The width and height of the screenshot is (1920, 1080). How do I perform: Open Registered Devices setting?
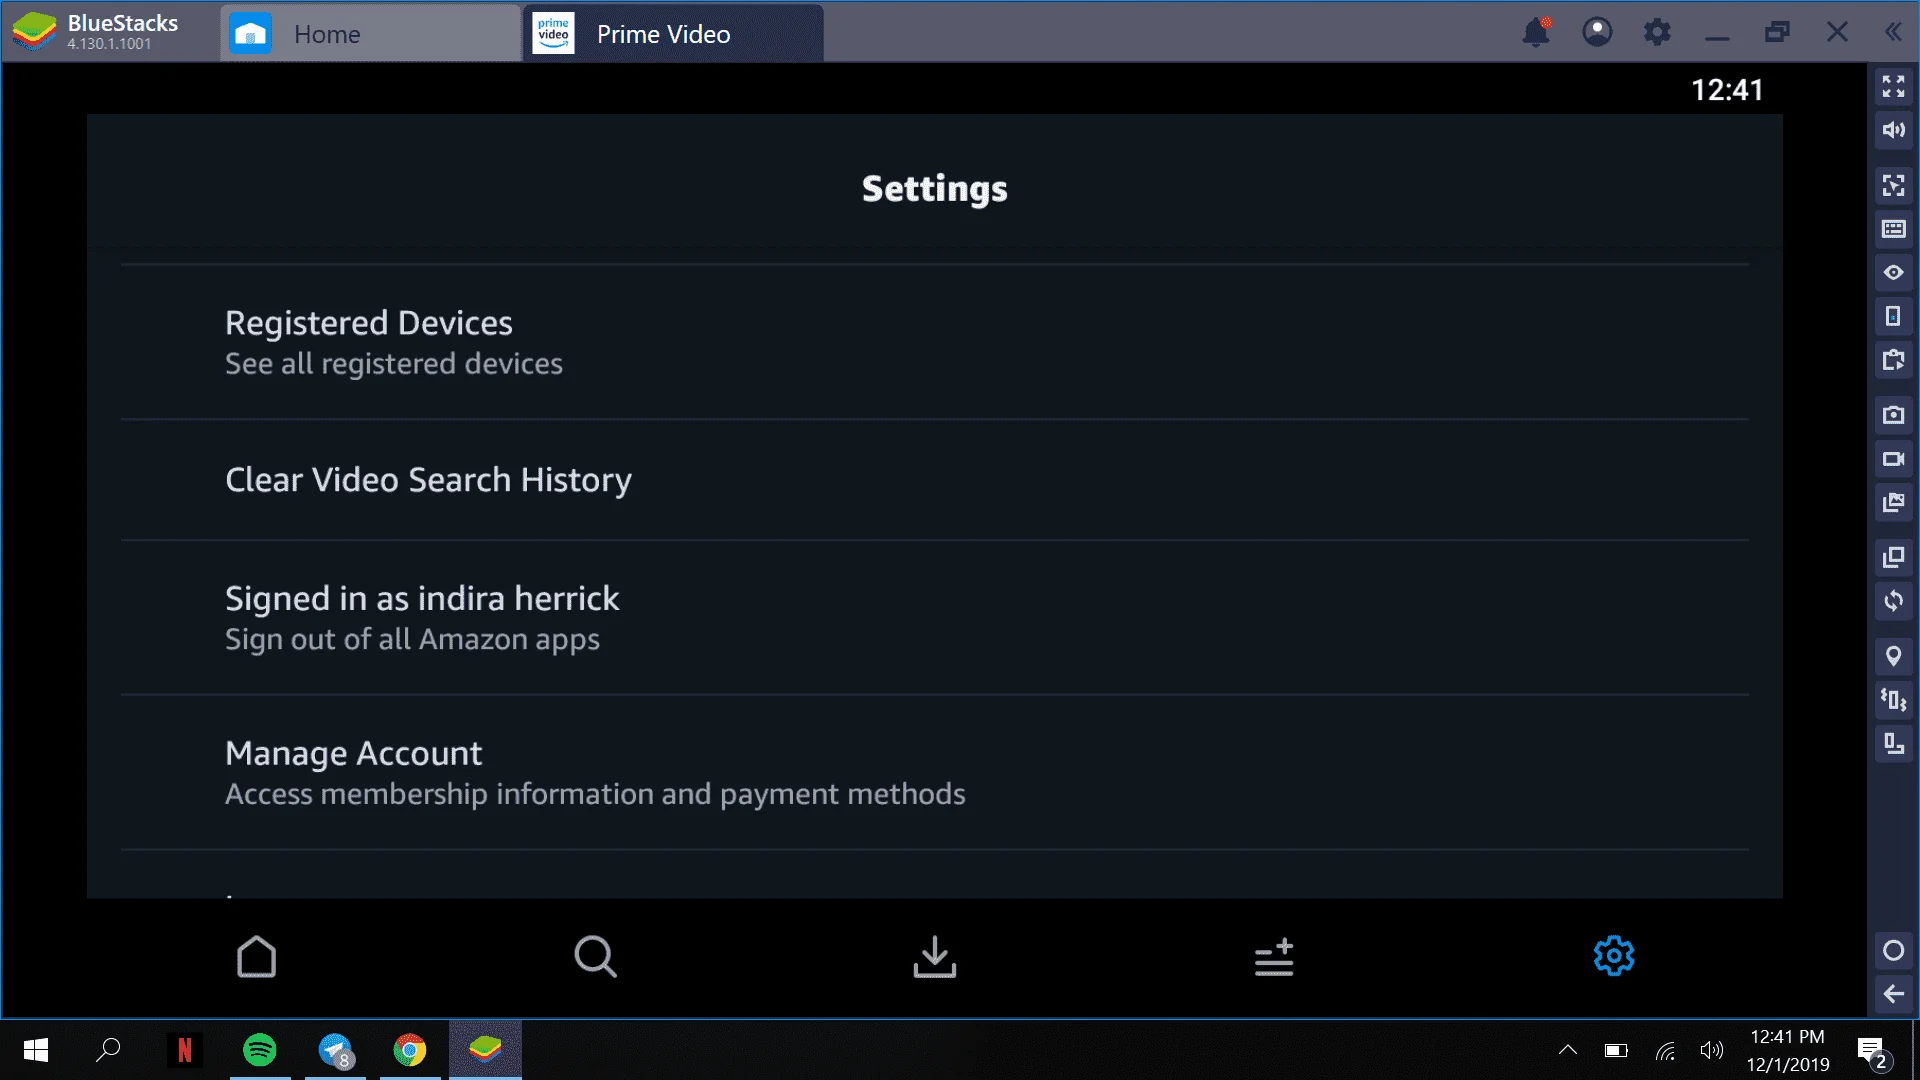click(934, 342)
